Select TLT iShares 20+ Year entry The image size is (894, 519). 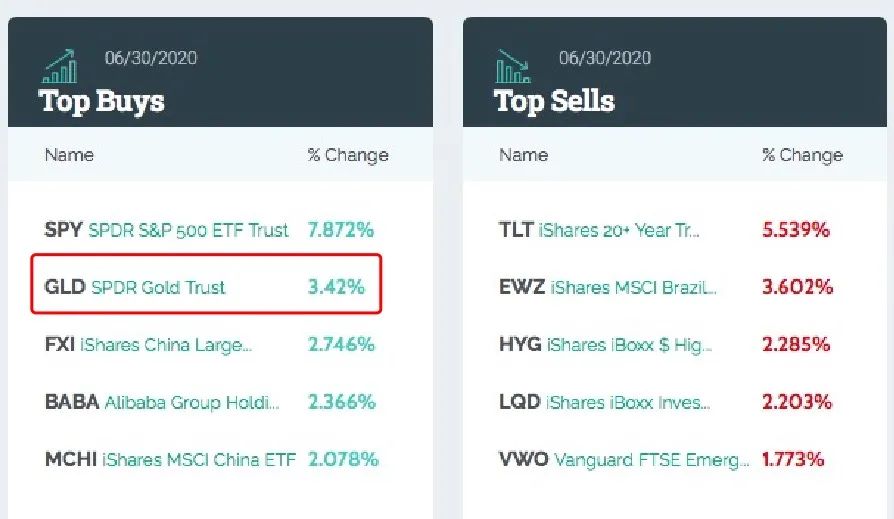(599, 230)
